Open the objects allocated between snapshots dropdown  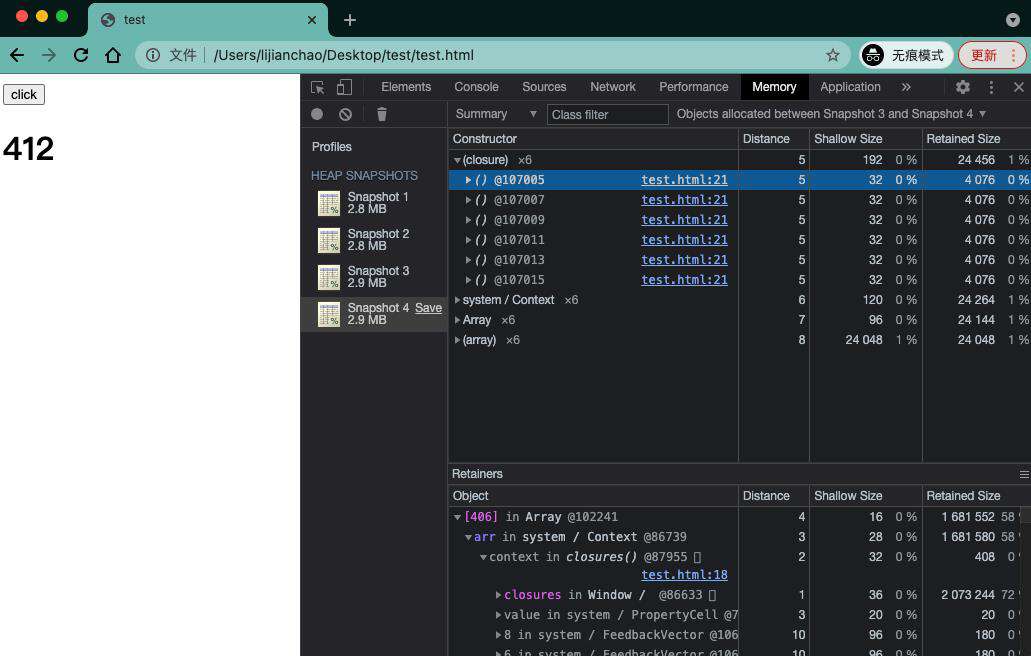click(x=831, y=114)
